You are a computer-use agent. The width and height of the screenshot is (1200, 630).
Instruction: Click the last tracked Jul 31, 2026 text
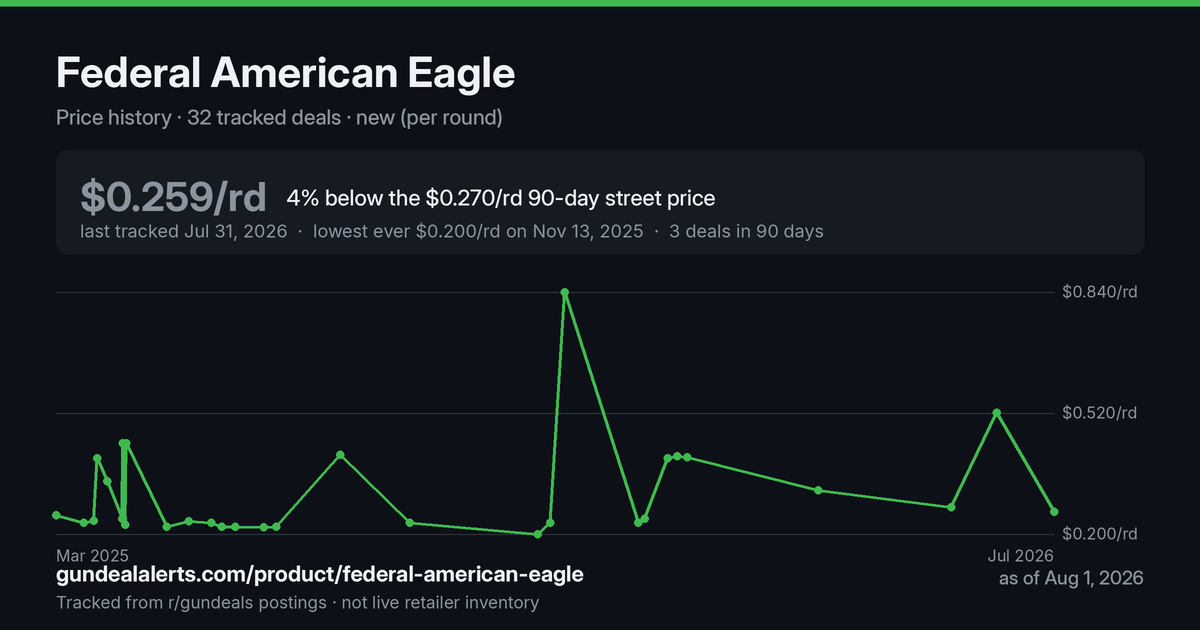[184, 231]
